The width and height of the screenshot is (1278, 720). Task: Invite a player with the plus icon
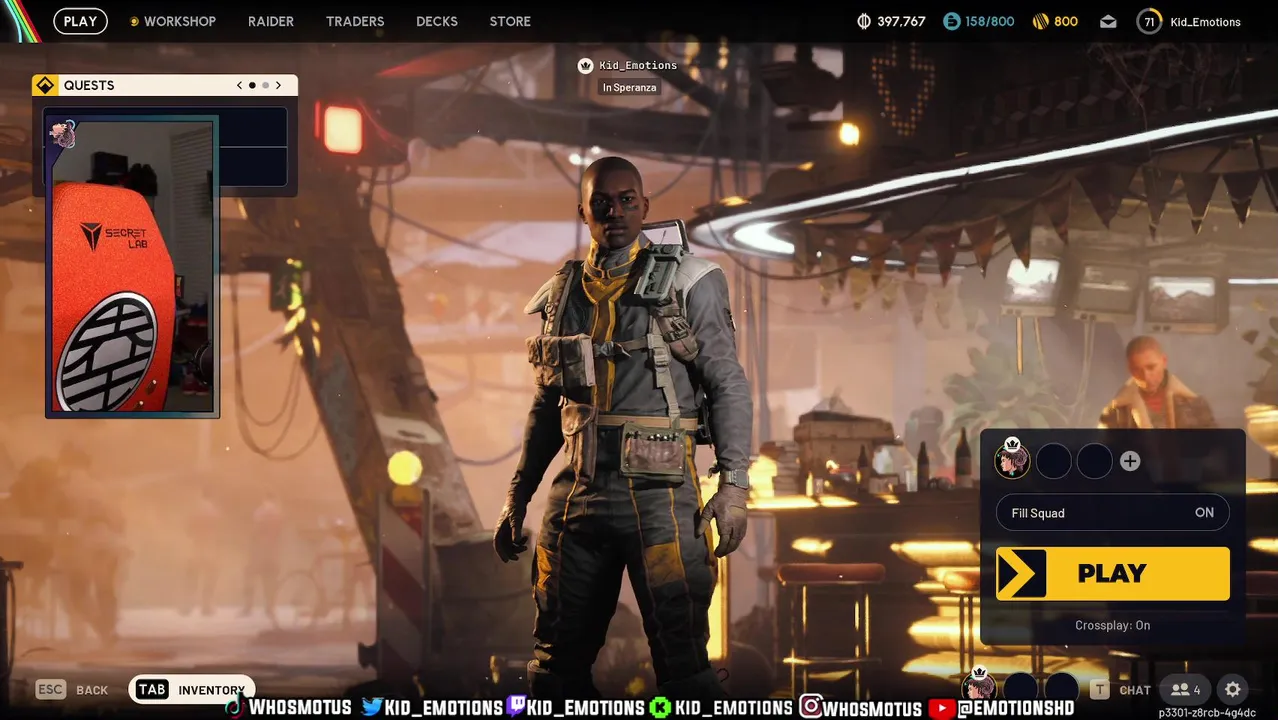click(1130, 461)
